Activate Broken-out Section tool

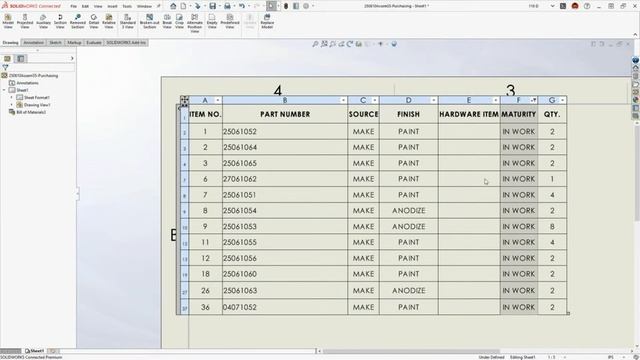click(150, 21)
